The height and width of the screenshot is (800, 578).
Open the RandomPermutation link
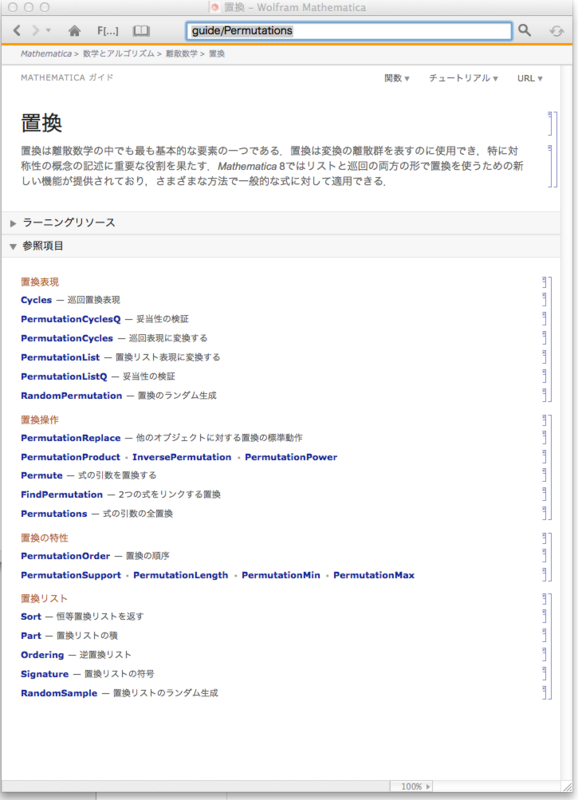[x=71, y=395]
